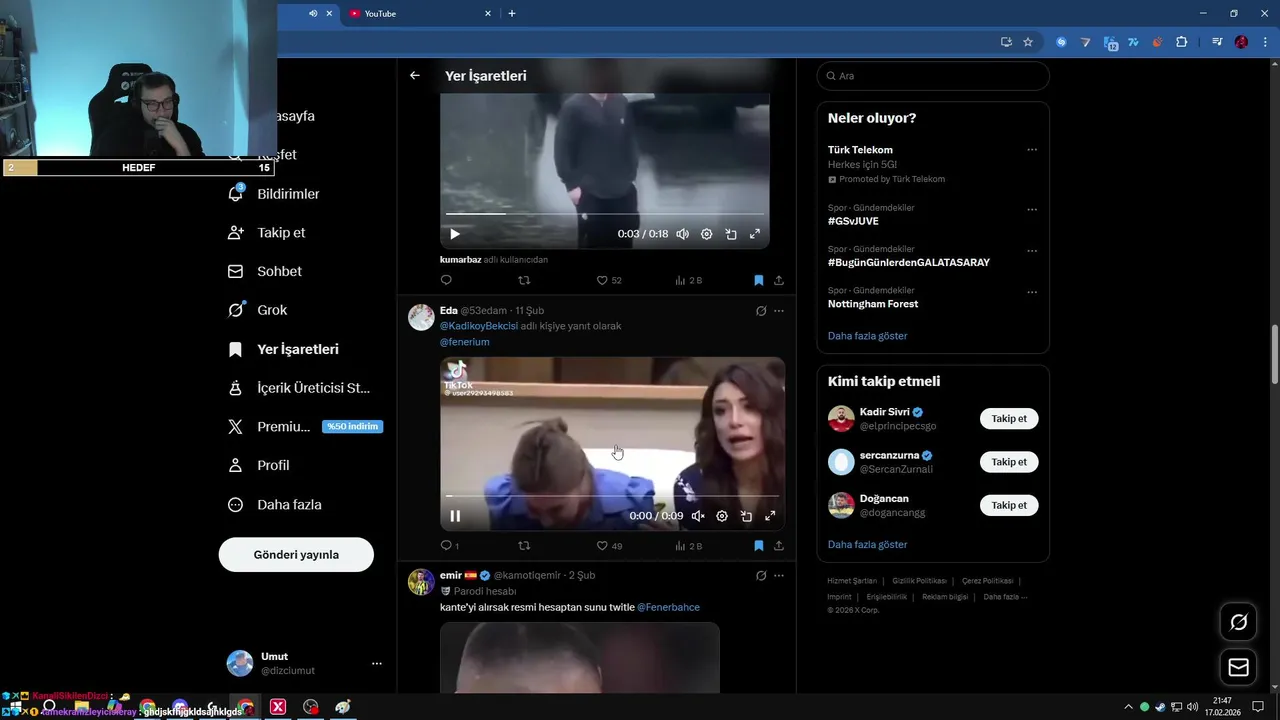Open more options on emir's post
Viewport: 1280px width, 720px height.
click(x=779, y=576)
